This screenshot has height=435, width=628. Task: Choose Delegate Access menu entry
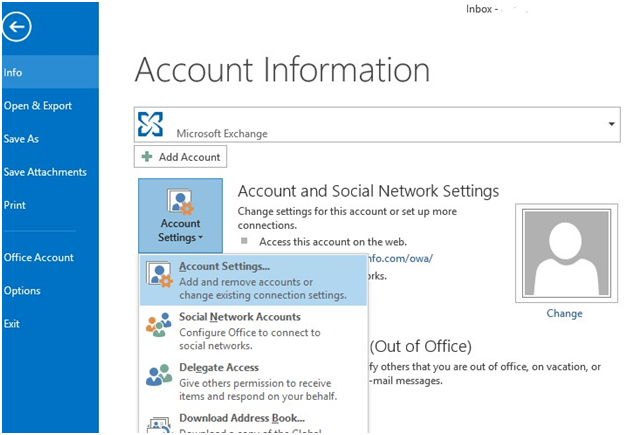253,381
